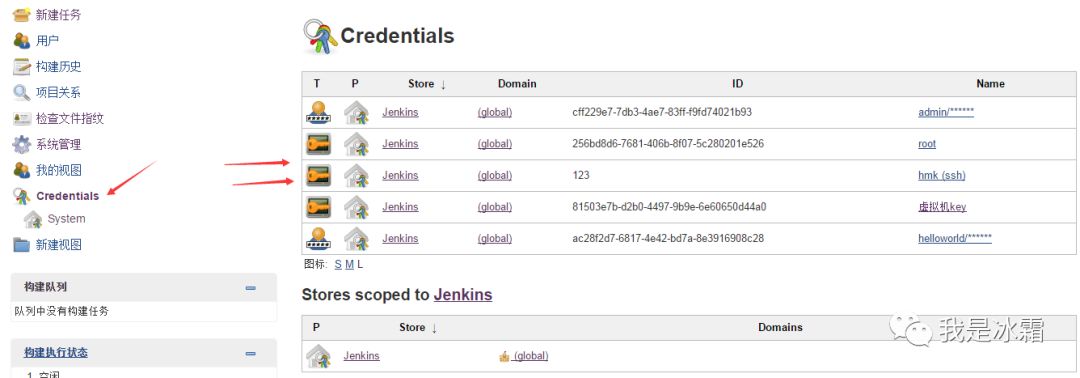This screenshot has height=378, width=1080.
Task: Sort credentials by Store column arrow
Action: click(443, 84)
